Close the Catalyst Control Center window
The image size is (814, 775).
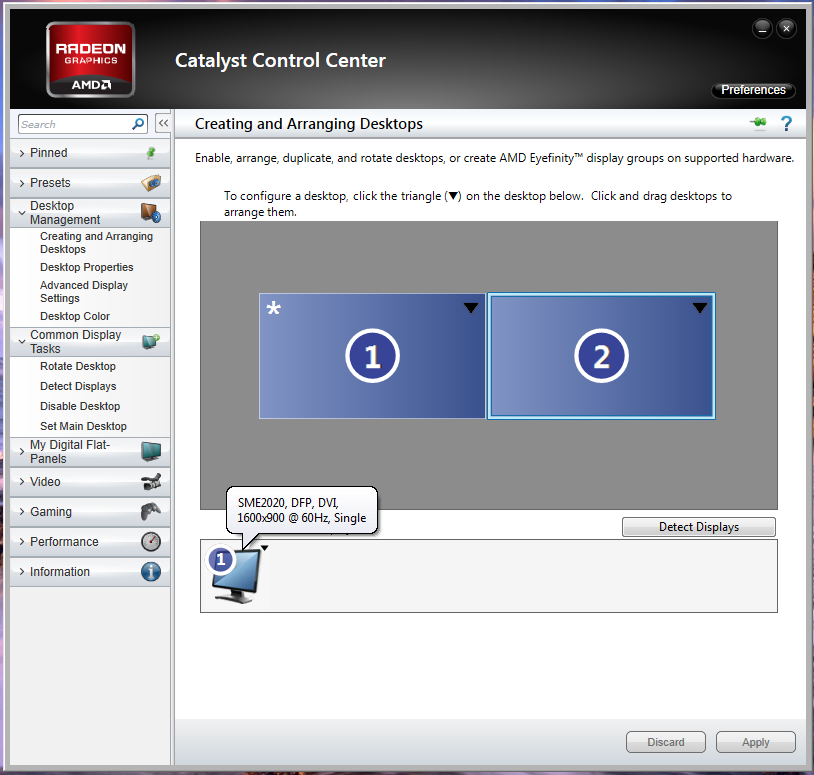(786, 29)
